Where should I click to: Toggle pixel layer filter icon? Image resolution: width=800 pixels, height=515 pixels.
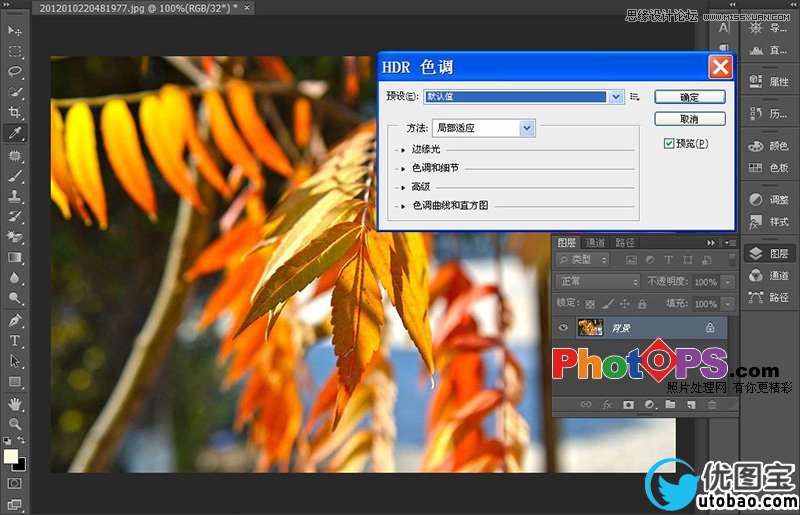631,260
